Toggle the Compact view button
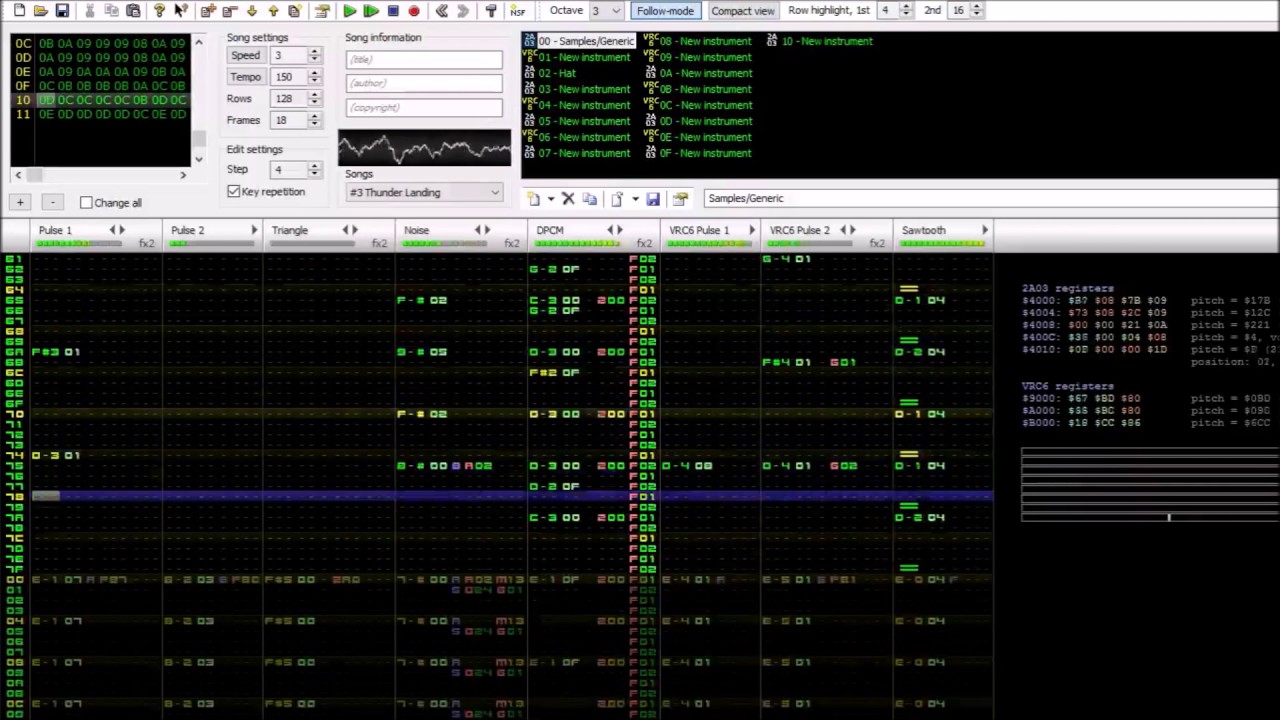Image resolution: width=1280 pixels, height=720 pixels. coord(743,11)
